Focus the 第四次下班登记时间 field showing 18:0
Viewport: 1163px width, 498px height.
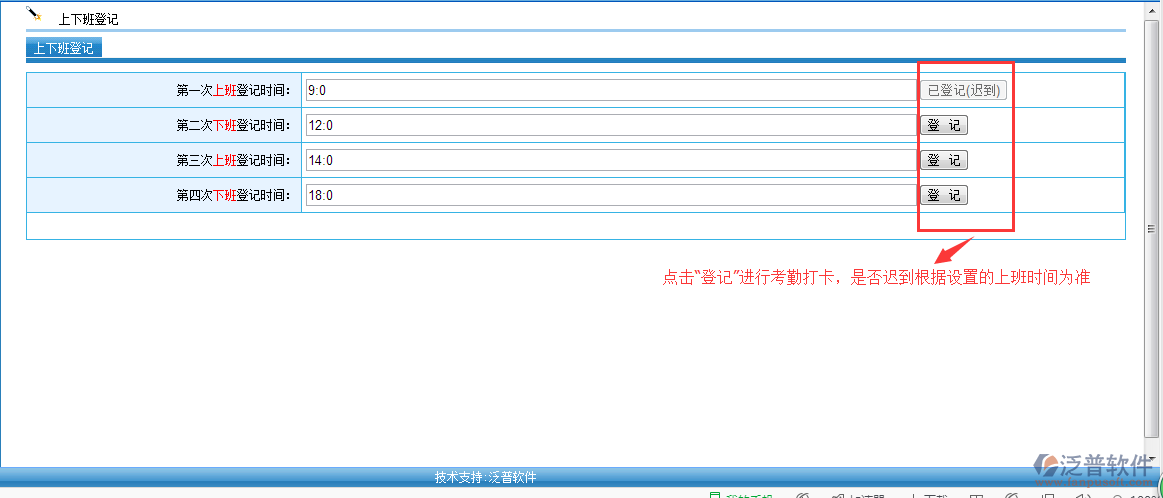click(x=611, y=195)
